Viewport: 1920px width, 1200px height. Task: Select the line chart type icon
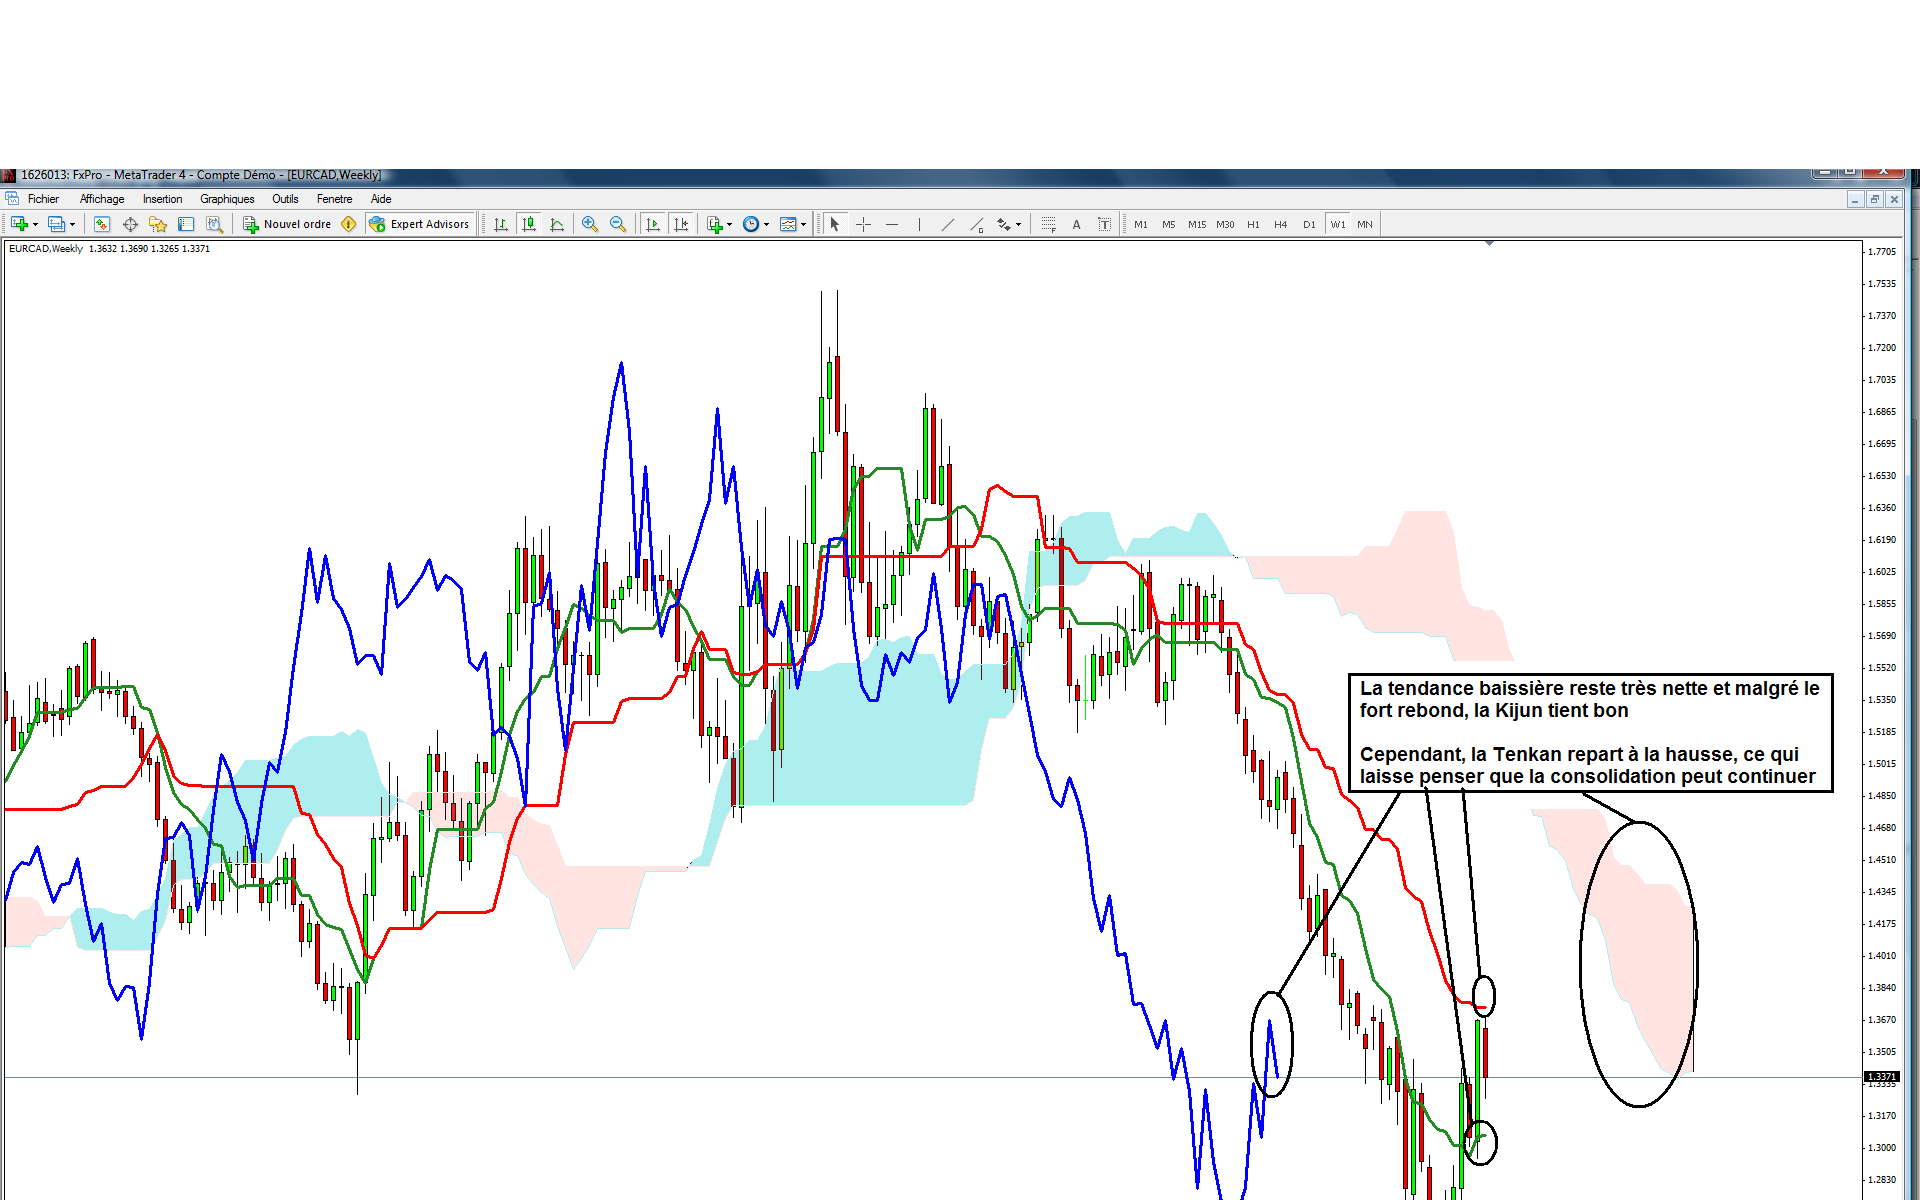(x=557, y=224)
